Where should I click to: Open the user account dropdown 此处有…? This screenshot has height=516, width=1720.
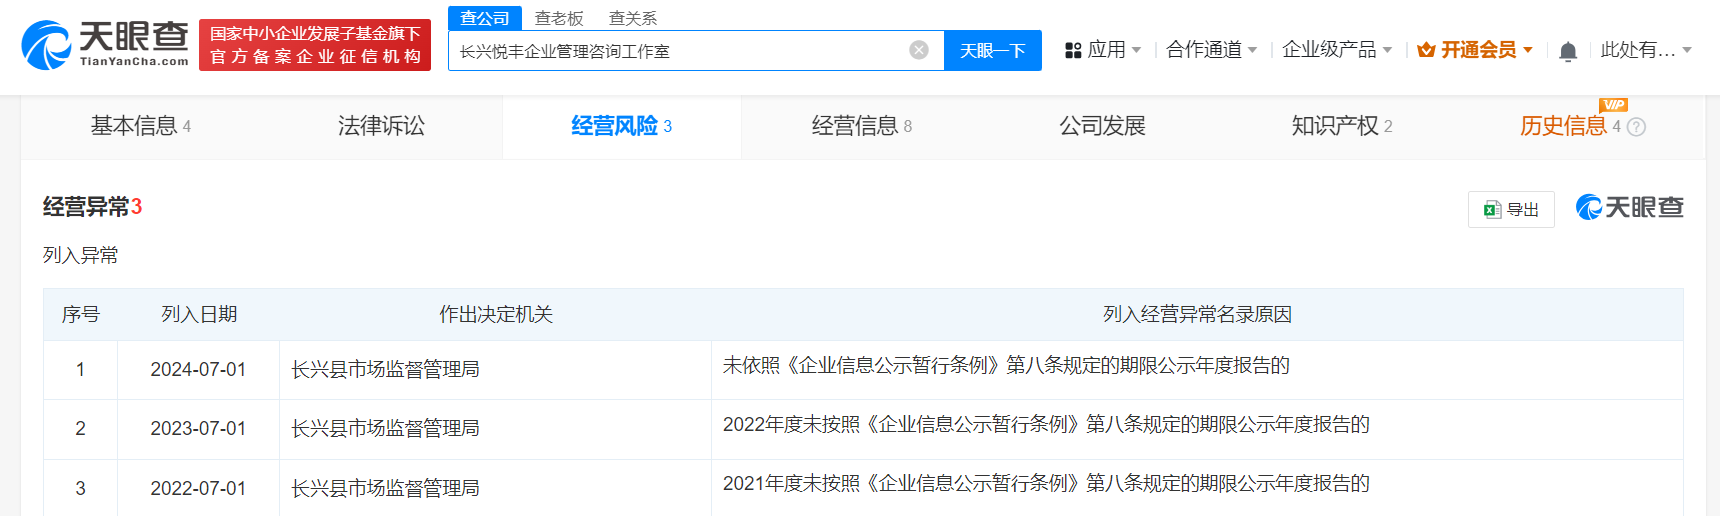[x=1645, y=50]
